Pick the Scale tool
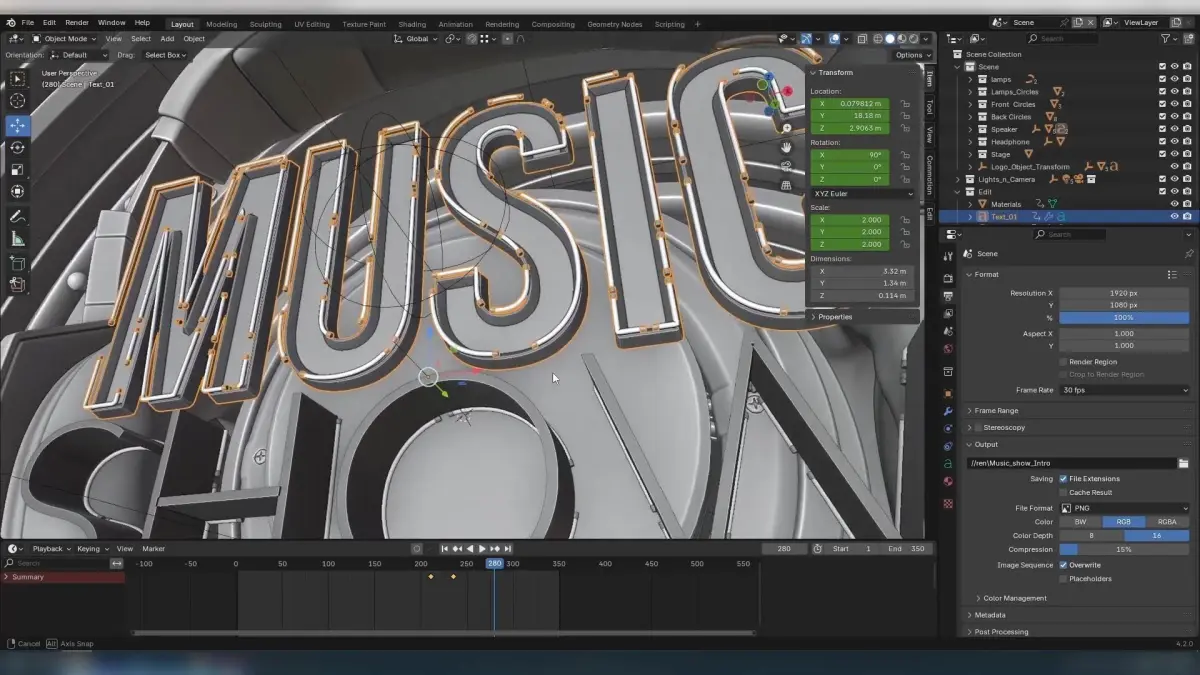 18,170
